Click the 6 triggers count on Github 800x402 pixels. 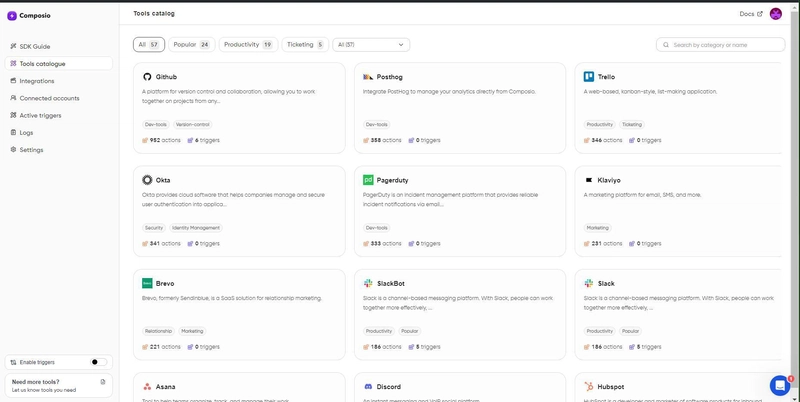pyautogui.click(x=204, y=140)
